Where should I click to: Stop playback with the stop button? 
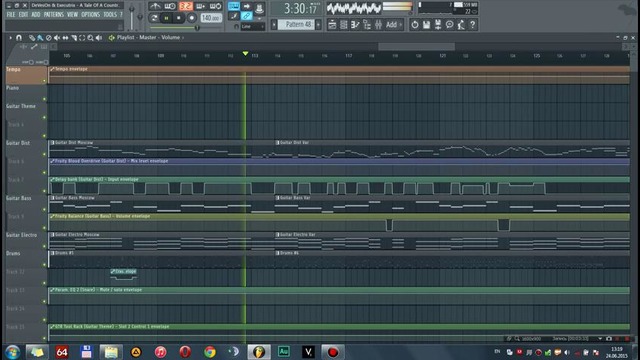[178, 18]
